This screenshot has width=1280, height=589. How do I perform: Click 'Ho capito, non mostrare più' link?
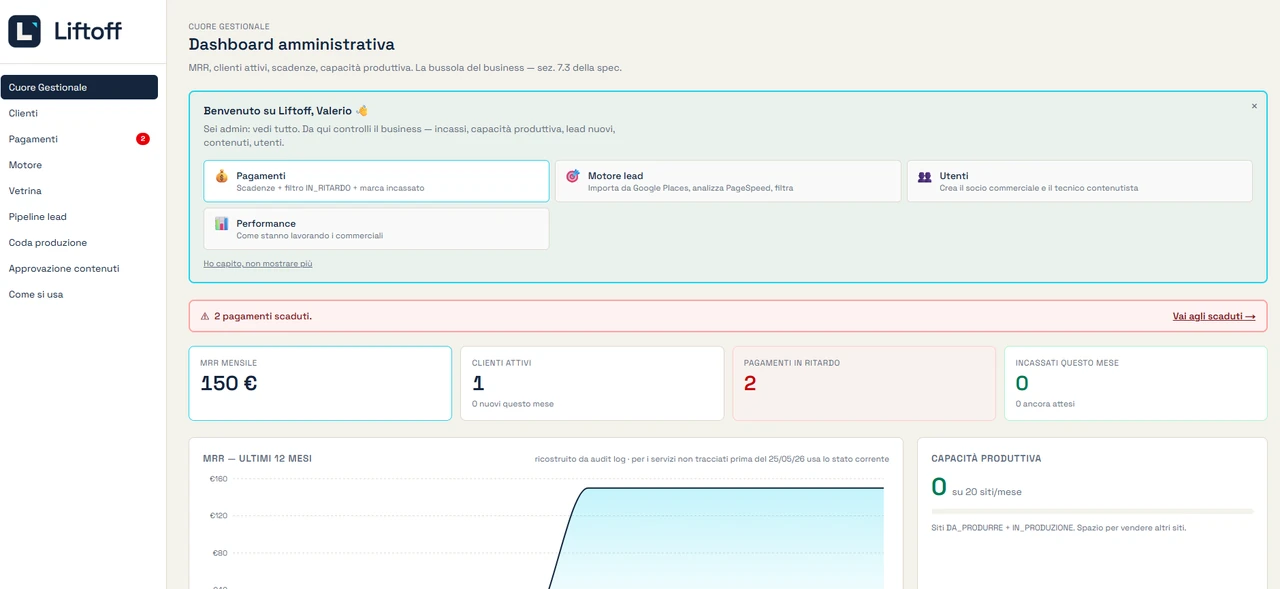[258, 264]
